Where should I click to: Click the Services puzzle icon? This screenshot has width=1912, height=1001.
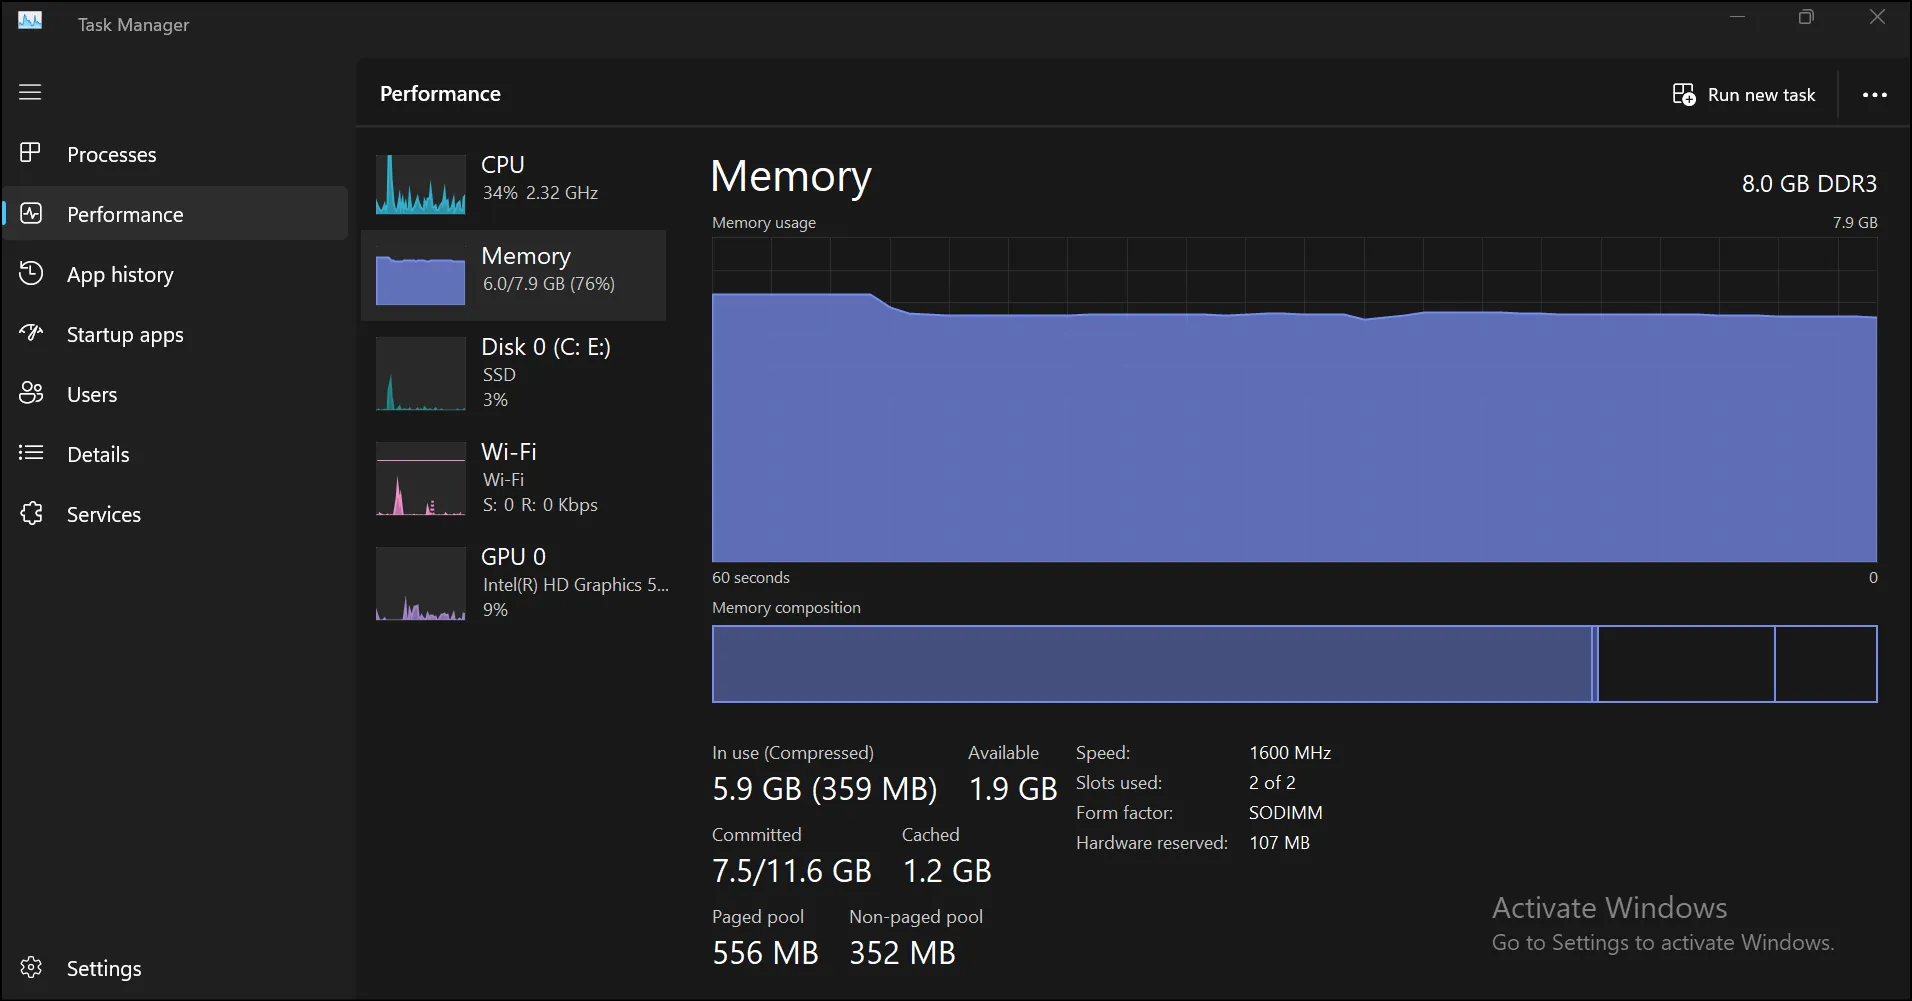(x=31, y=513)
